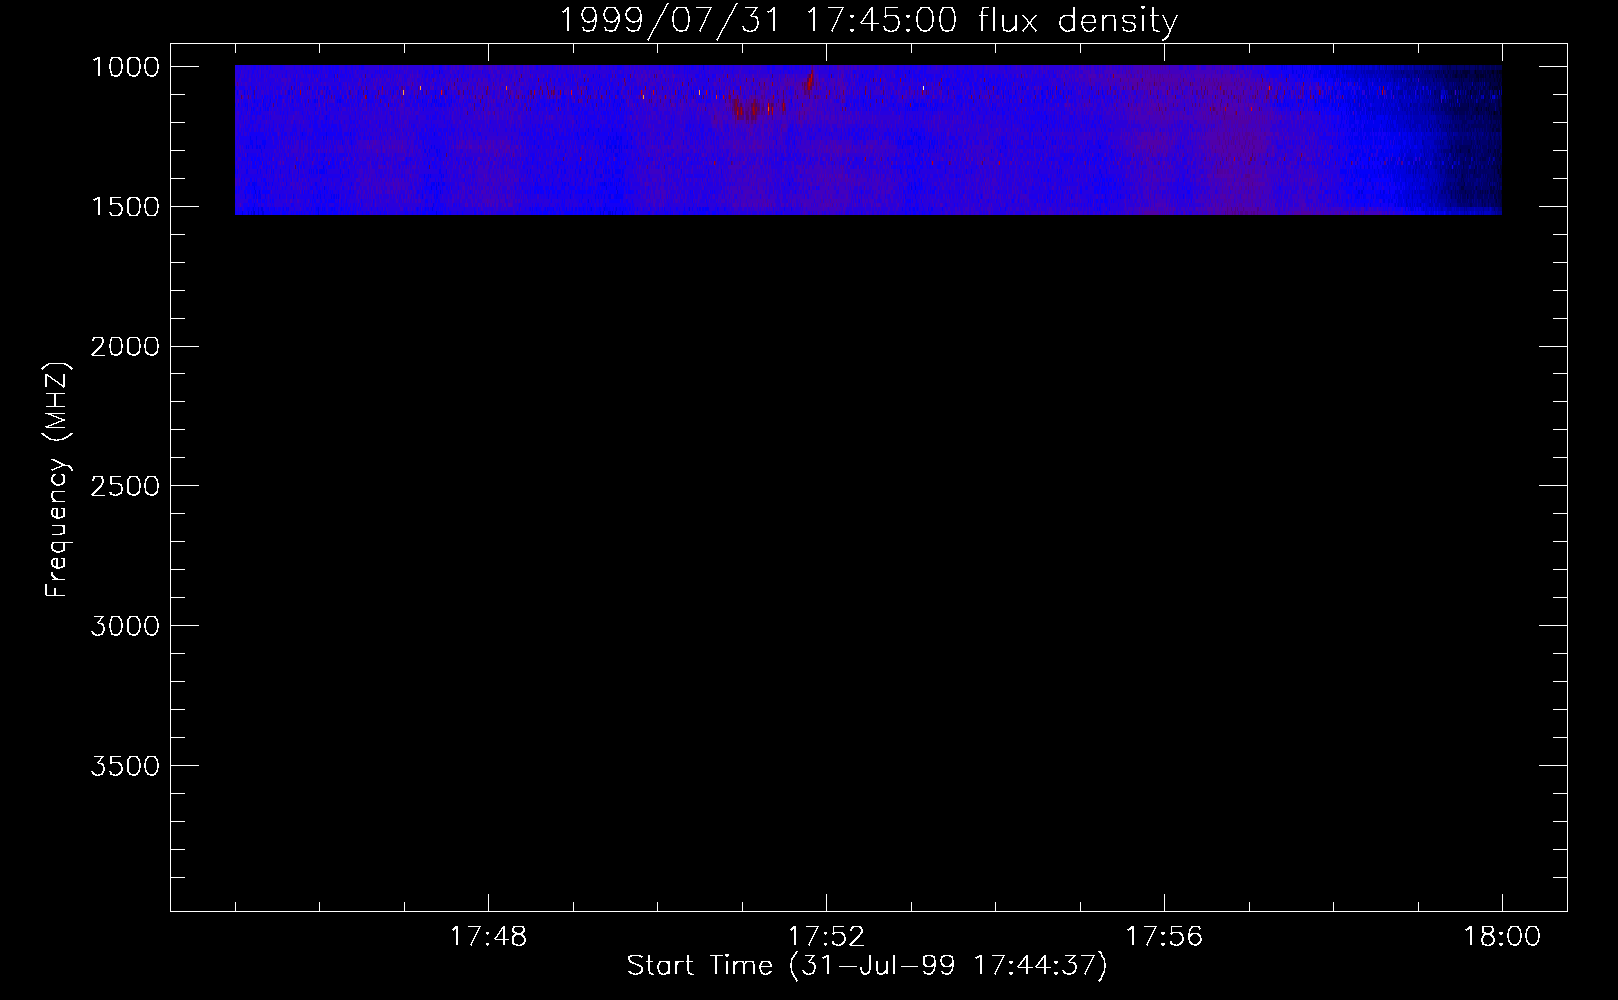Click the 17:48 time tick label
Image resolution: width=1618 pixels, height=1000 pixels.
[x=488, y=937]
